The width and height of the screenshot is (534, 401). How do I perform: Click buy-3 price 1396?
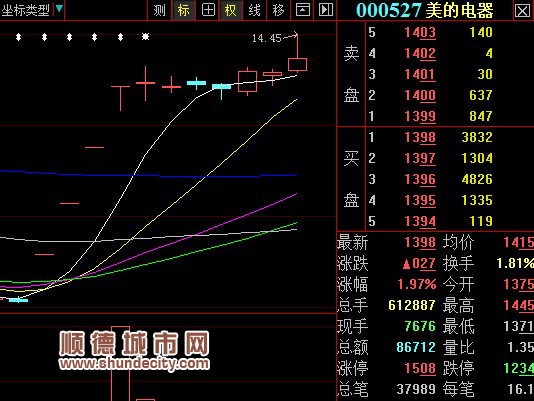[x=420, y=179]
